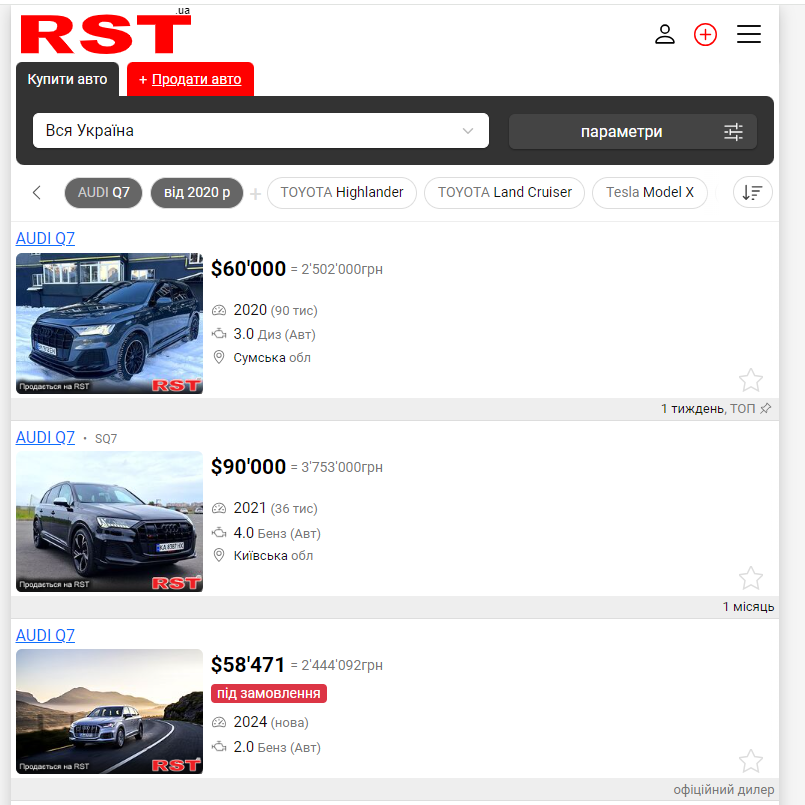The height and width of the screenshot is (805, 805).
Task: Open the hamburger menu
Action: coord(748,34)
